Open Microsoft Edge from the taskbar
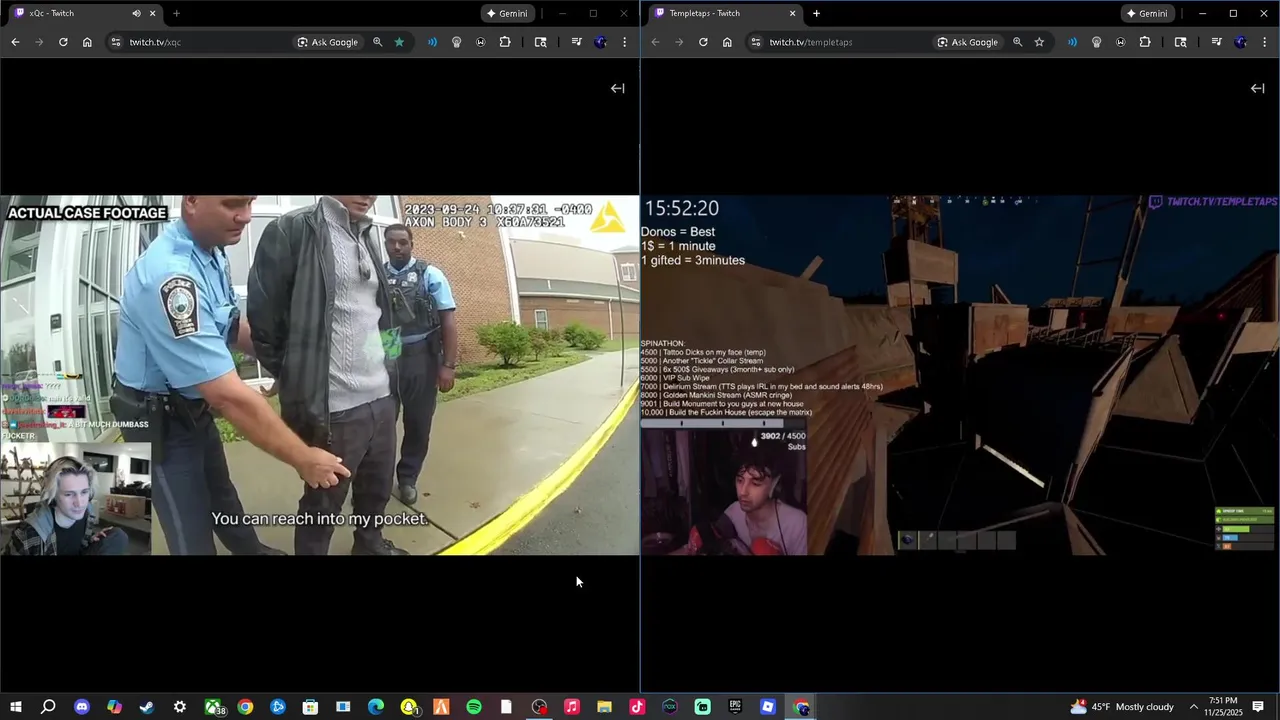 coord(376,707)
